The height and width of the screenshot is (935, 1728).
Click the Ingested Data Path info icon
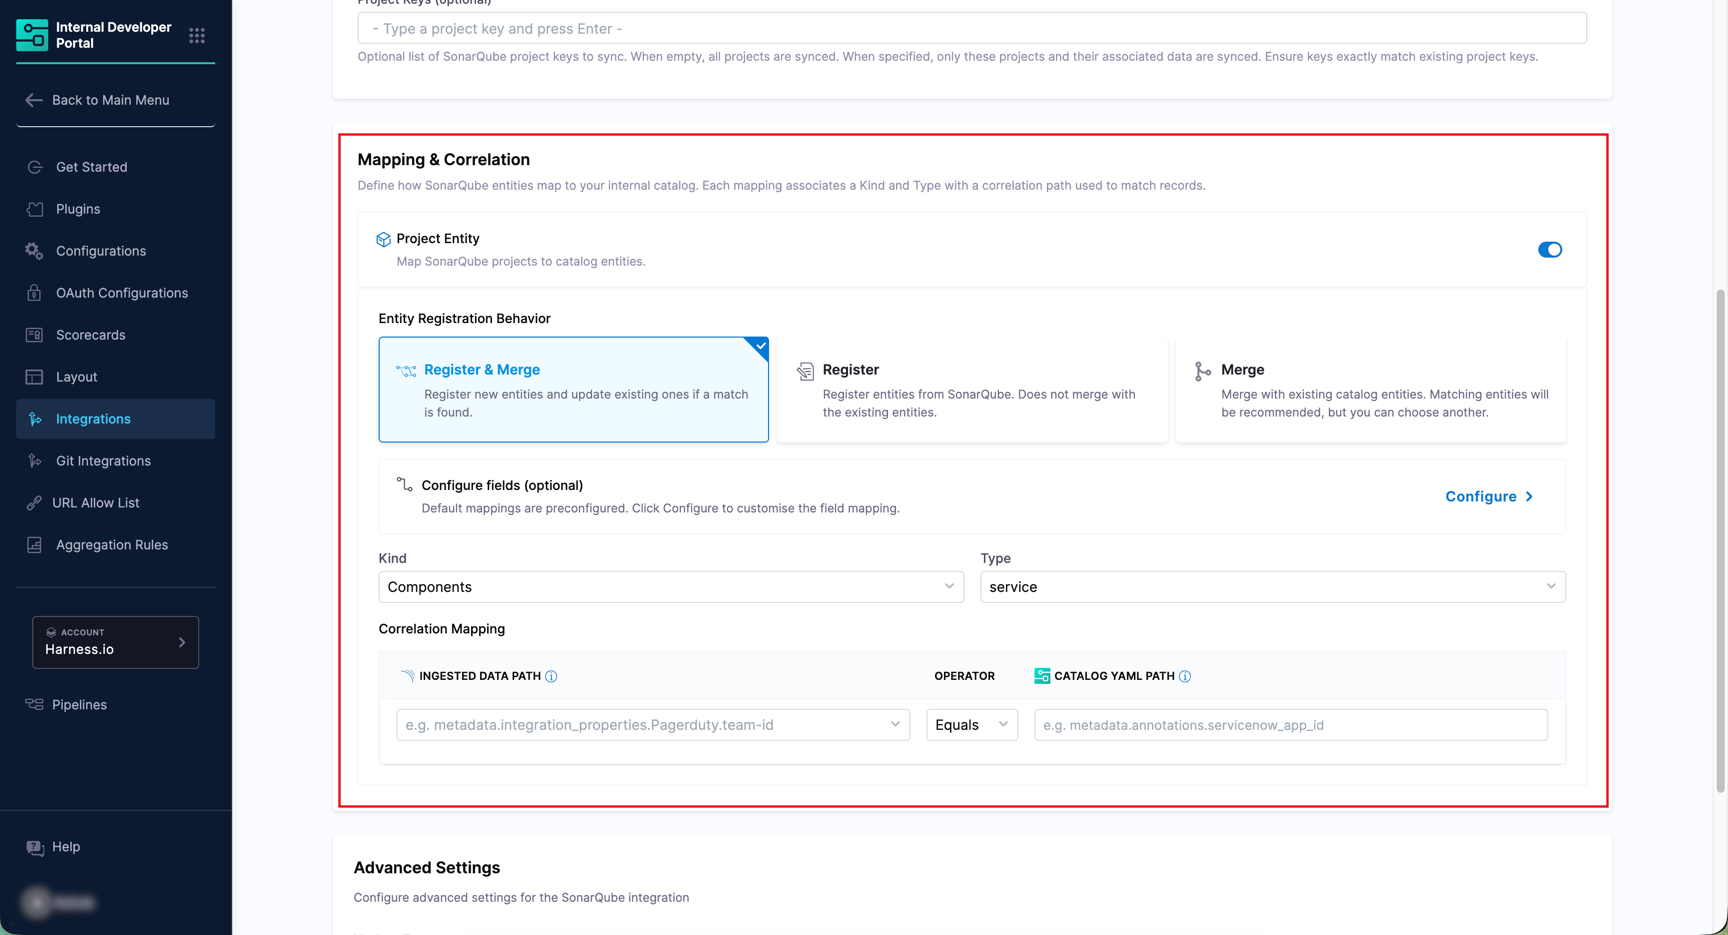(551, 677)
